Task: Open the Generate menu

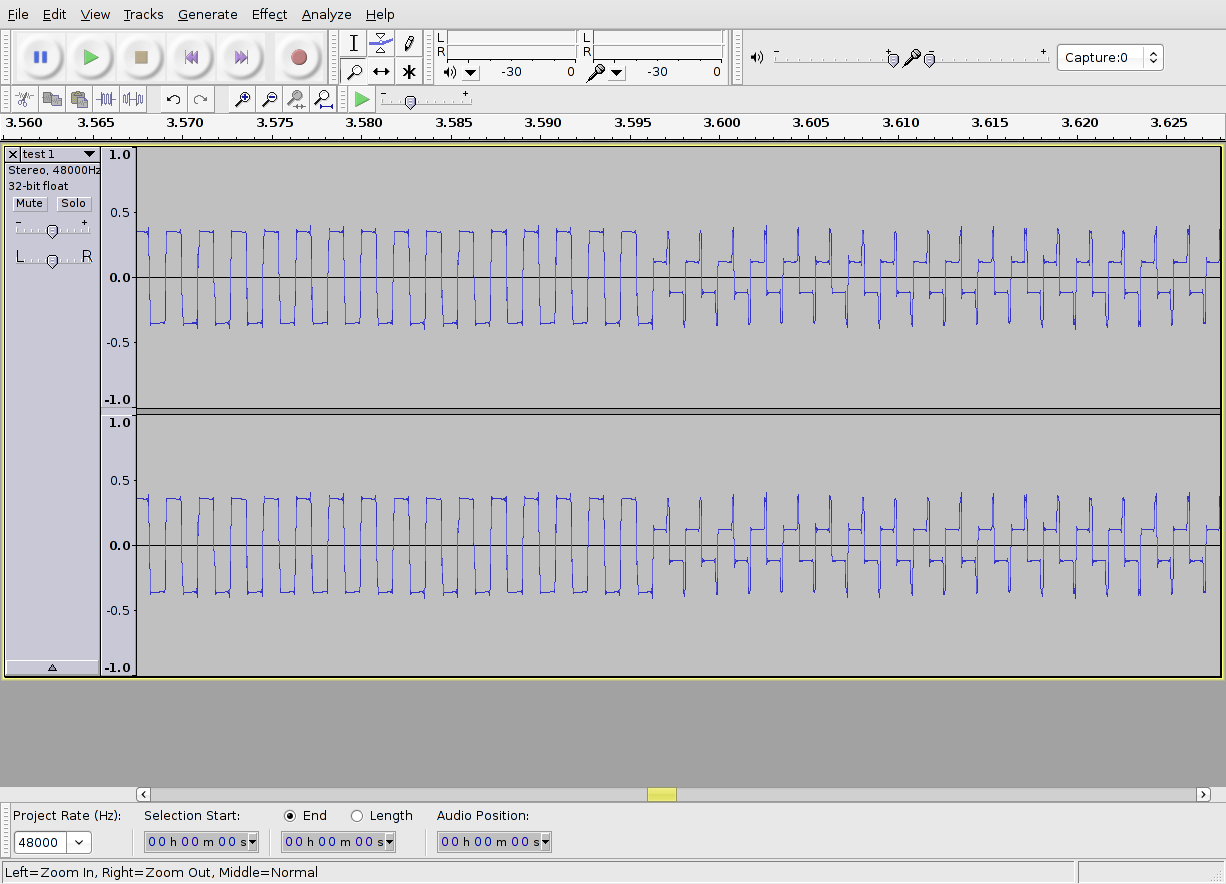Action: 207,14
